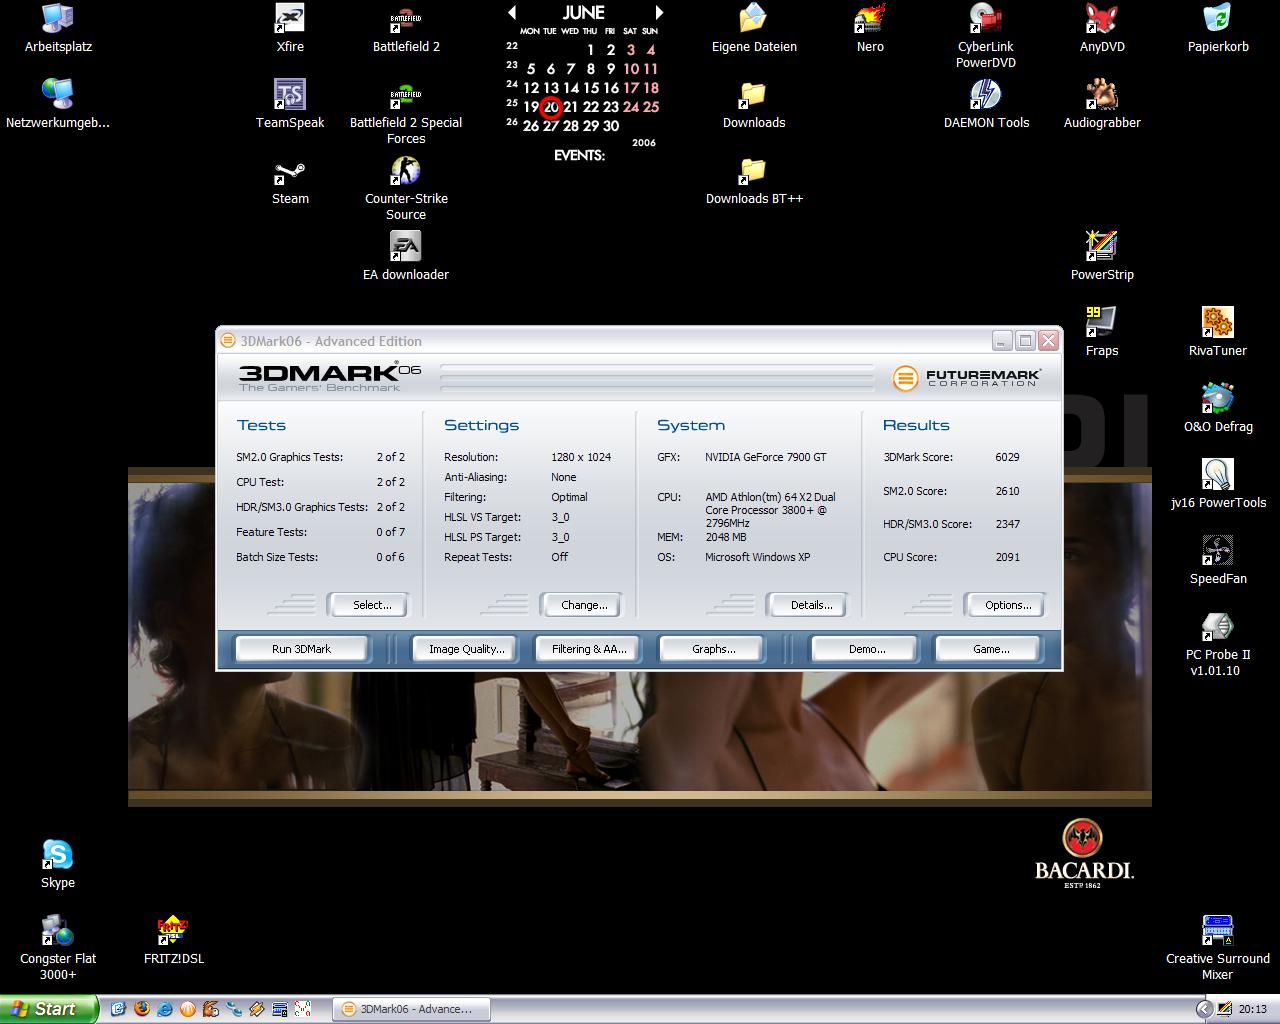The height and width of the screenshot is (1024, 1280).
Task: Start the Game... mode
Action: point(990,649)
